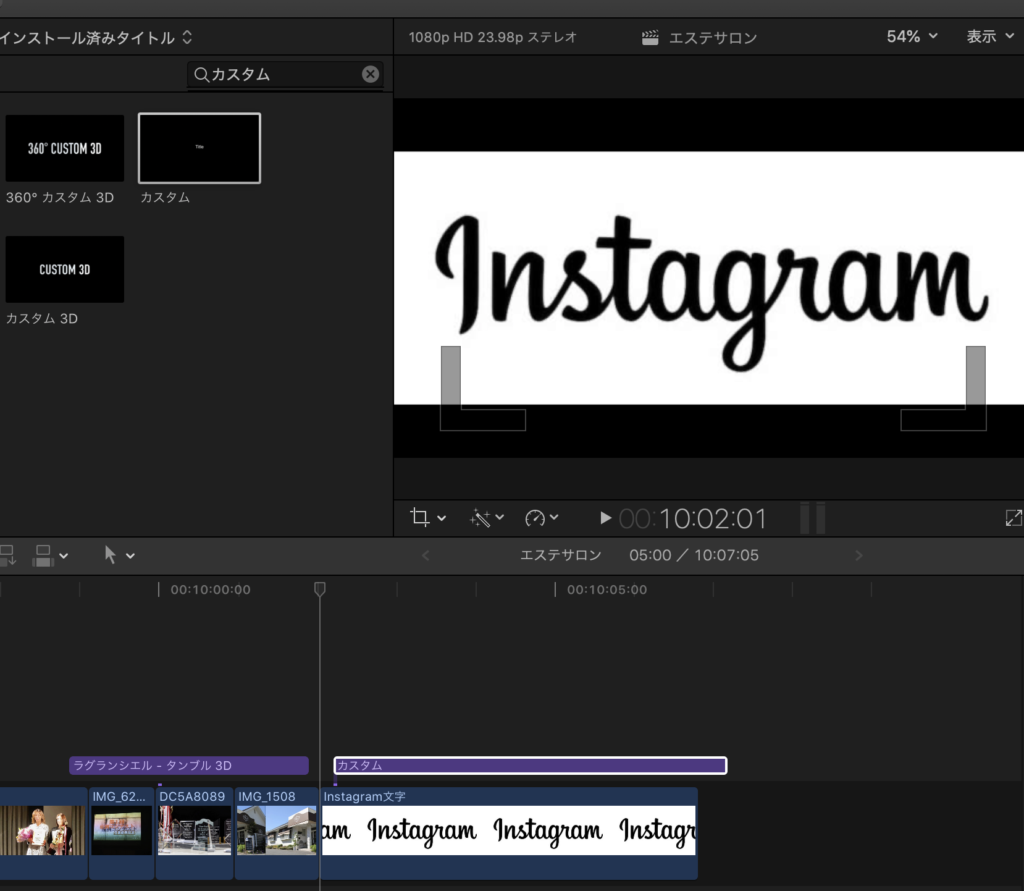Click the カスタム search input field
Screen dimensions: 1024x891
click(x=285, y=74)
